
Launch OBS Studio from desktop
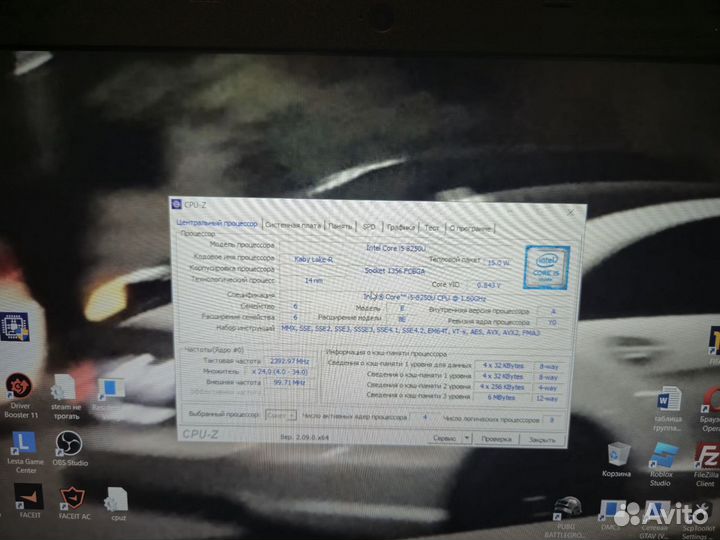coord(70,448)
